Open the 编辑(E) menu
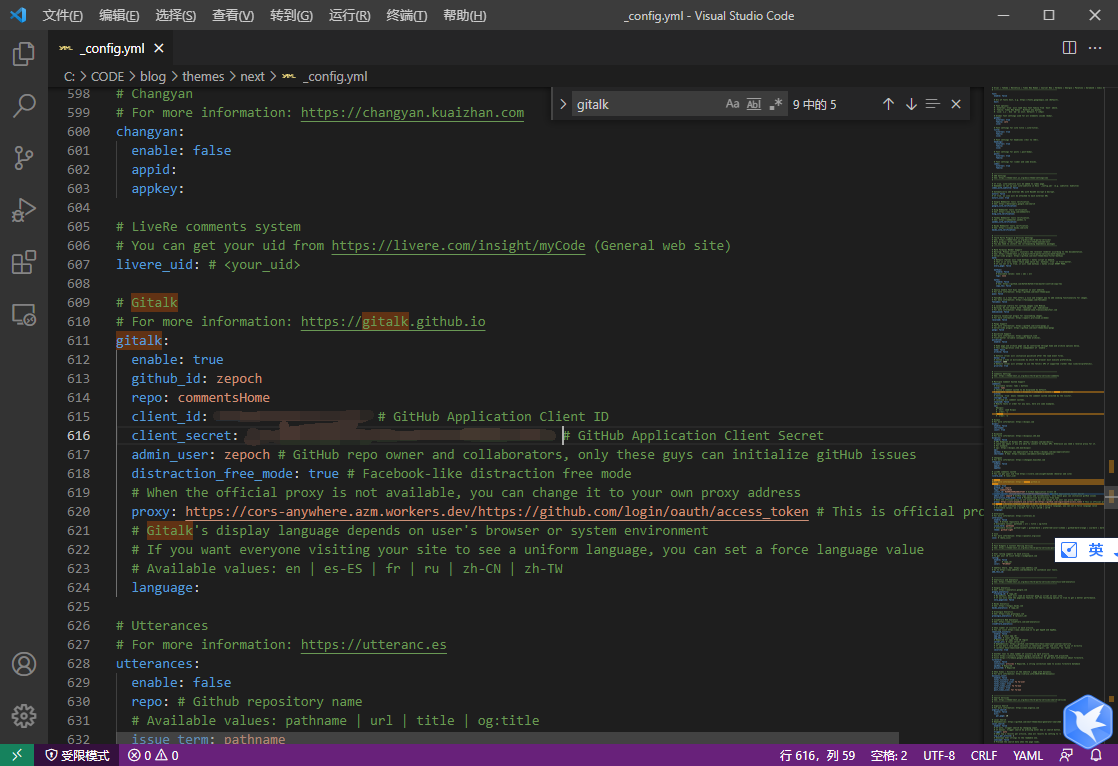Viewport: 1118px width, 766px height. [119, 16]
